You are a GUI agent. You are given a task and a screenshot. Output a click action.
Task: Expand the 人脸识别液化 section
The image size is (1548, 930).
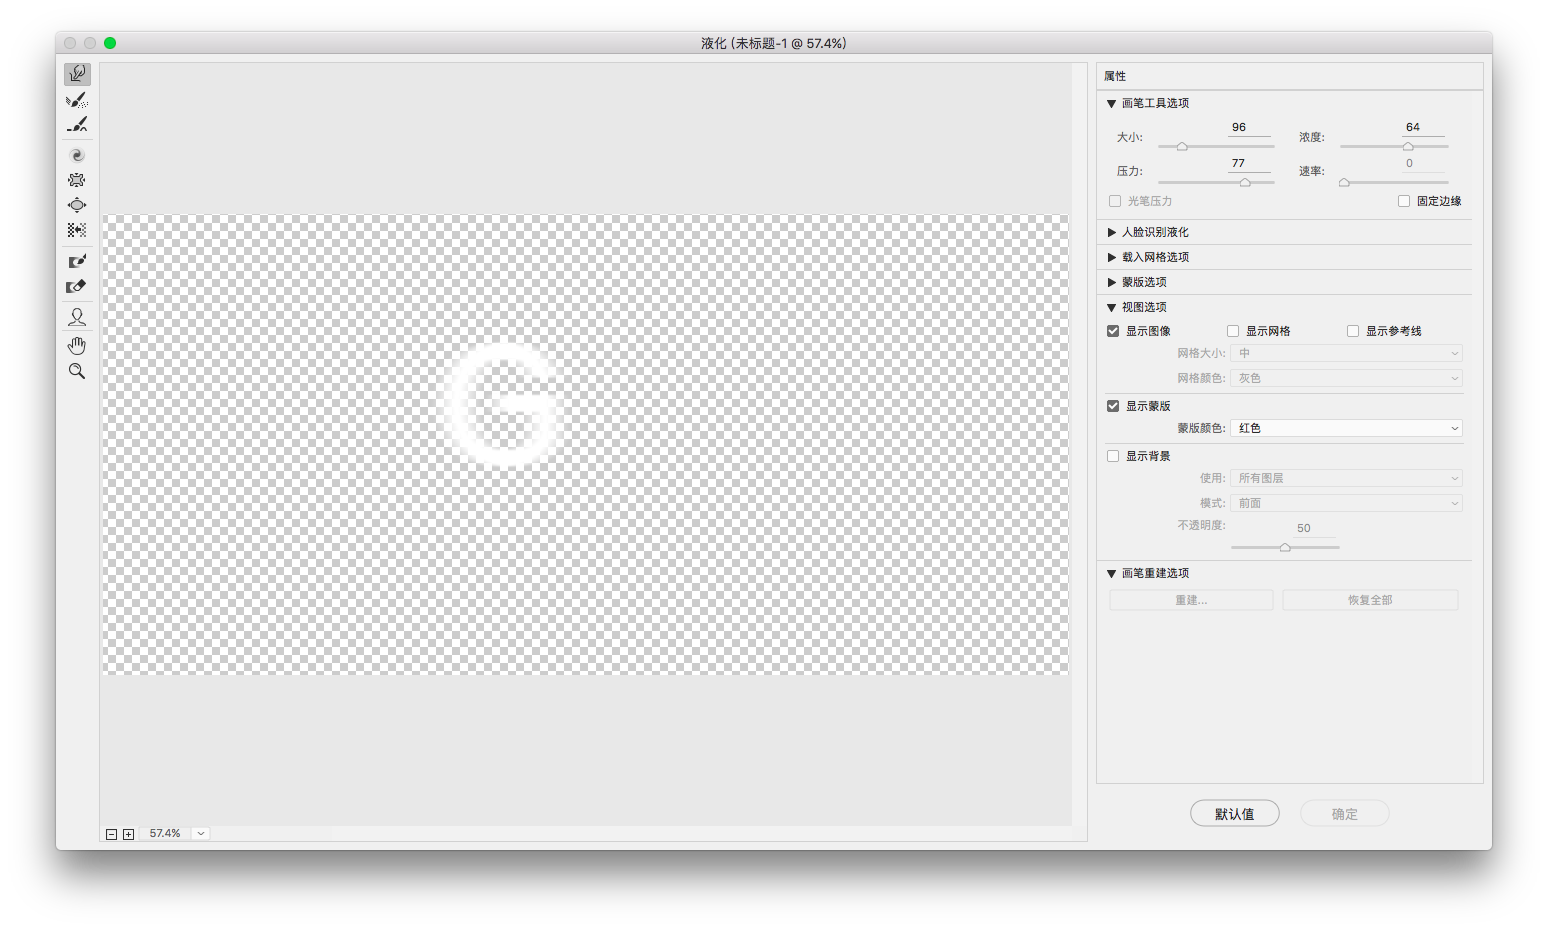coord(1111,232)
